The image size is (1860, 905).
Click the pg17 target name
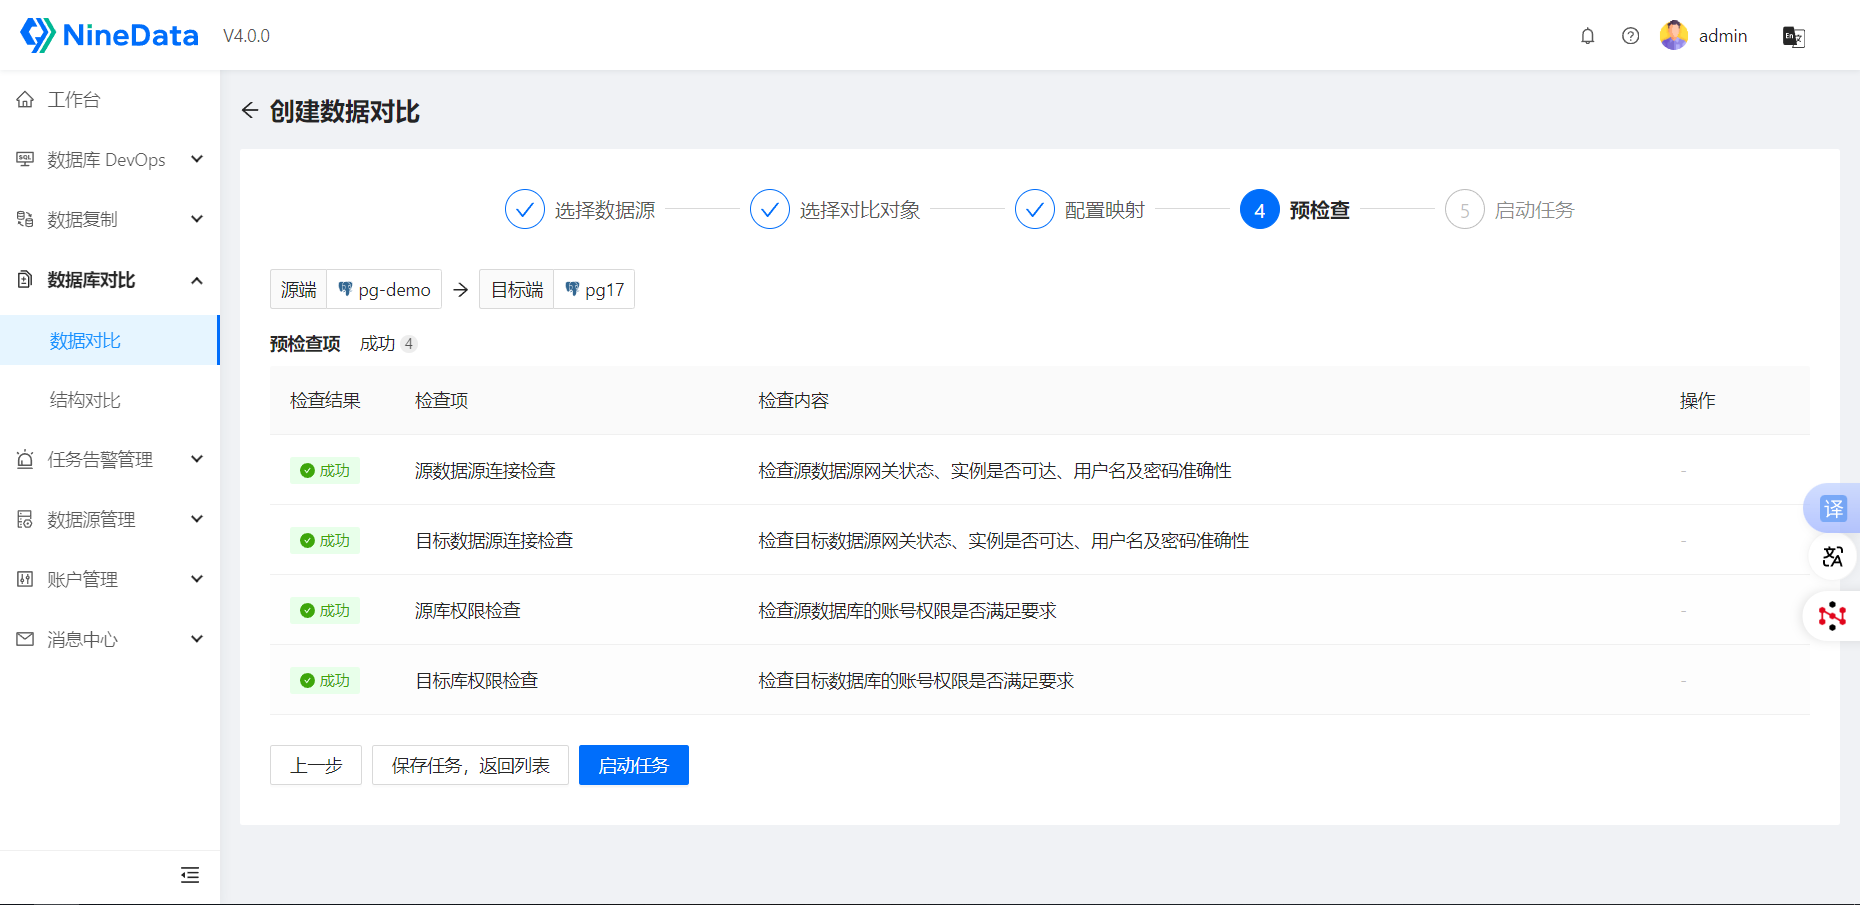pyautogui.click(x=604, y=290)
